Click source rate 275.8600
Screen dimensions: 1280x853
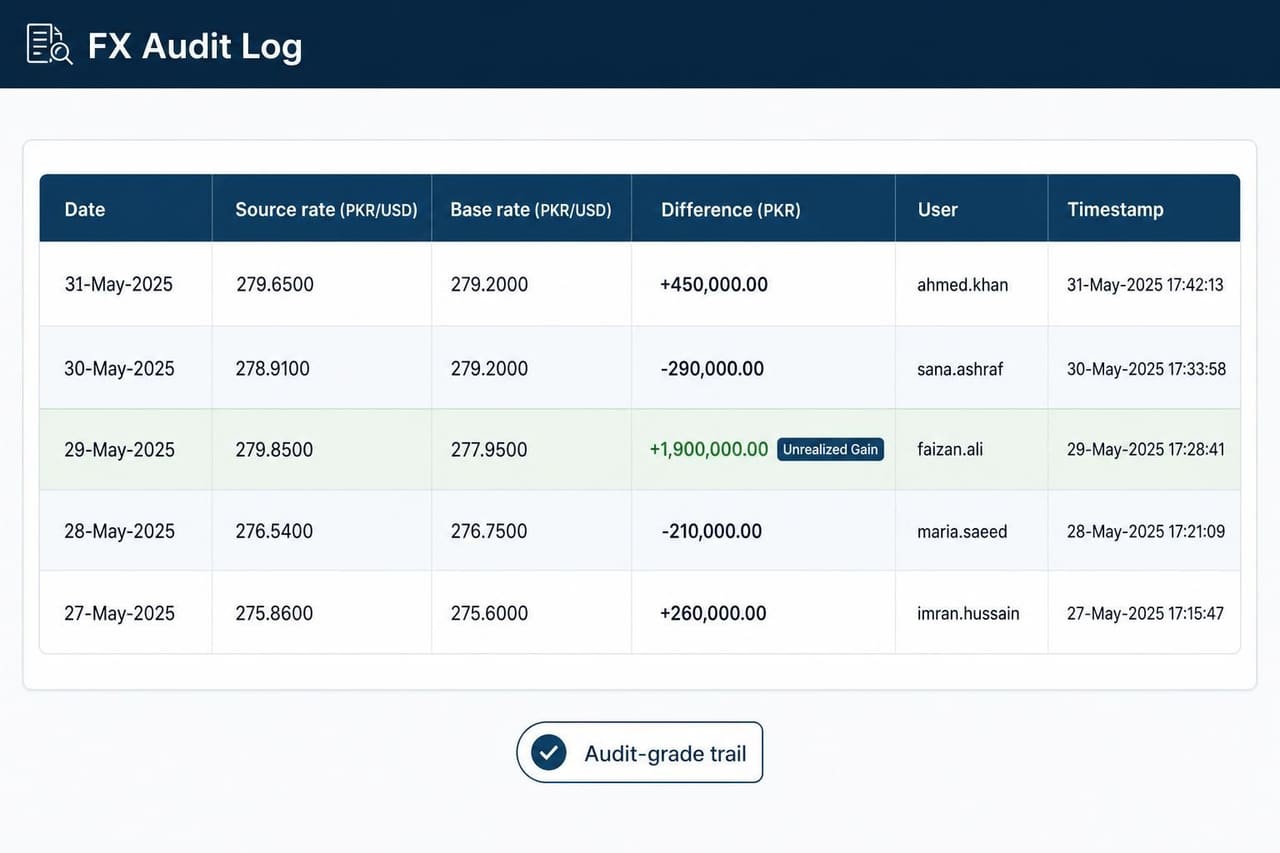274,613
